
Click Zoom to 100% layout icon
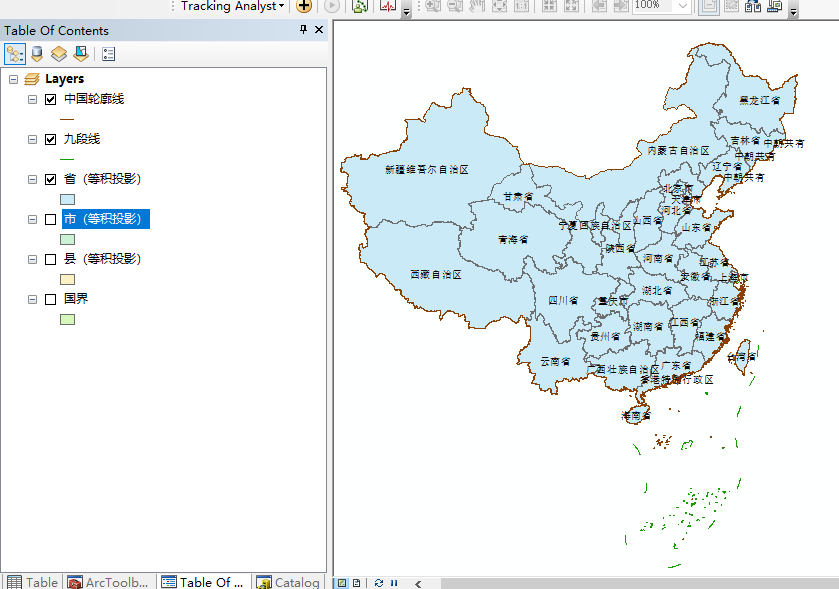[521, 6]
